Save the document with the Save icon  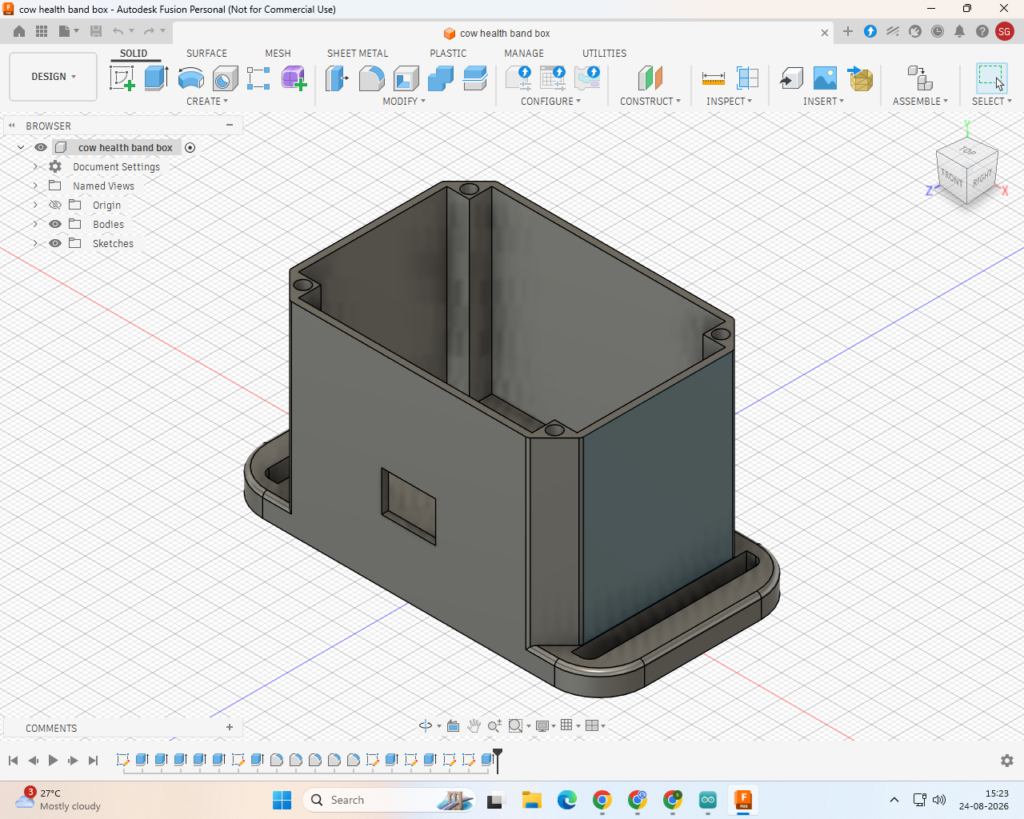[96, 31]
